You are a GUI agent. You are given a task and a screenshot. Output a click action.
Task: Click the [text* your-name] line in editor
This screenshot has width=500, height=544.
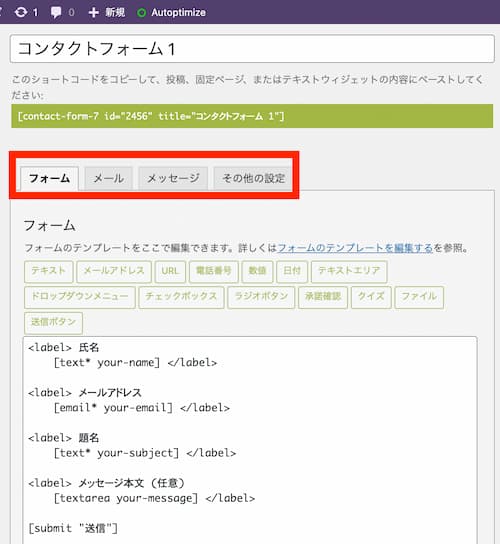click(x=135, y=363)
